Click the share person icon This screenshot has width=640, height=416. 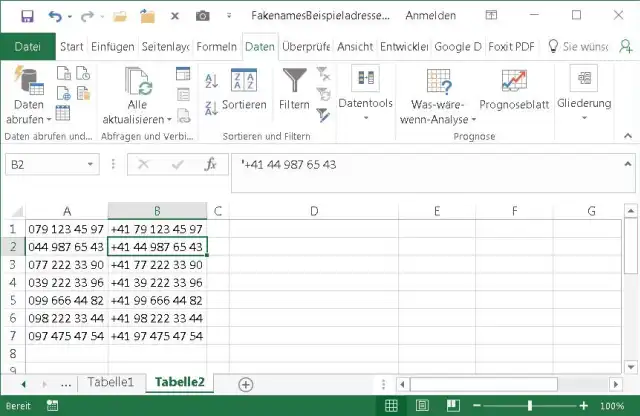pos(626,46)
